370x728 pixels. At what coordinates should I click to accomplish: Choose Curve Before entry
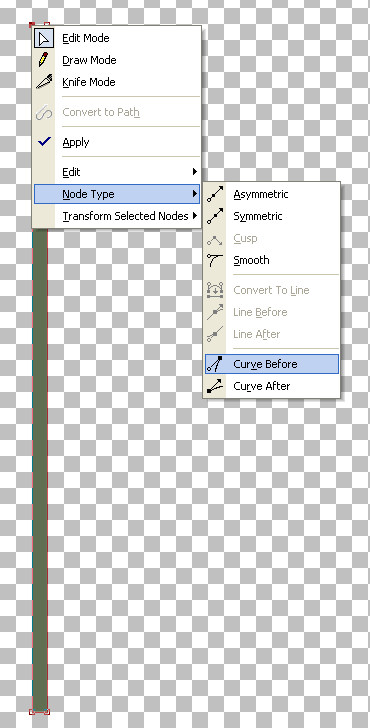coord(272,364)
